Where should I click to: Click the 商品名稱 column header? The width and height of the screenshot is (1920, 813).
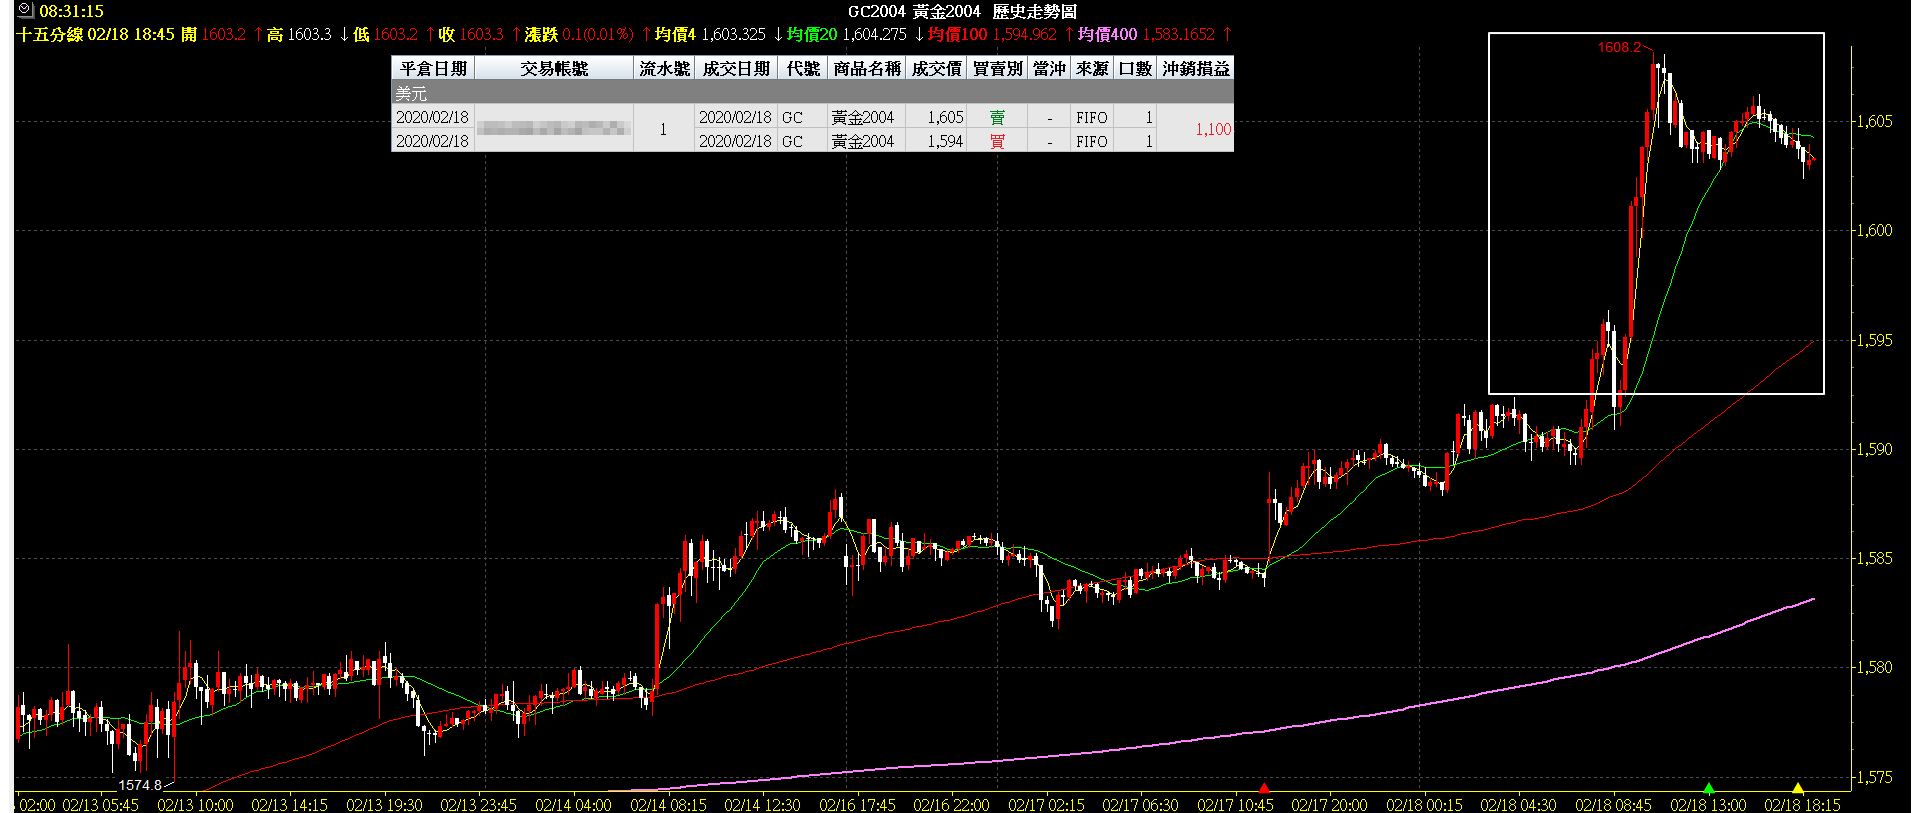[x=867, y=68]
